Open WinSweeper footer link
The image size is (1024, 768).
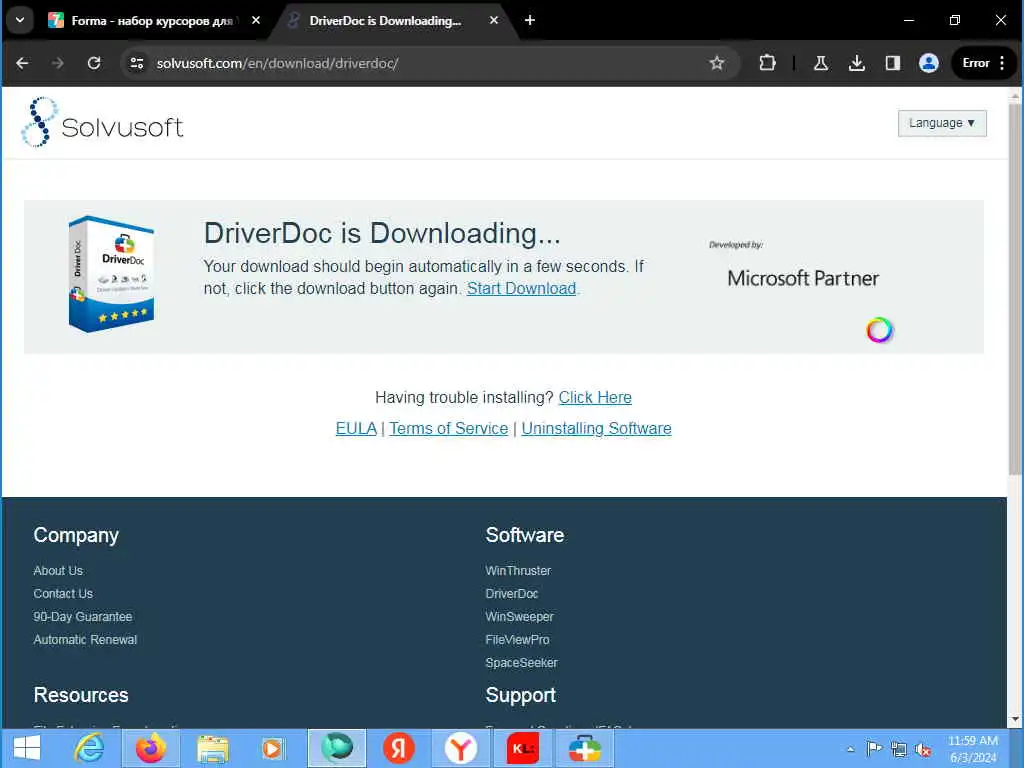[x=519, y=616]
